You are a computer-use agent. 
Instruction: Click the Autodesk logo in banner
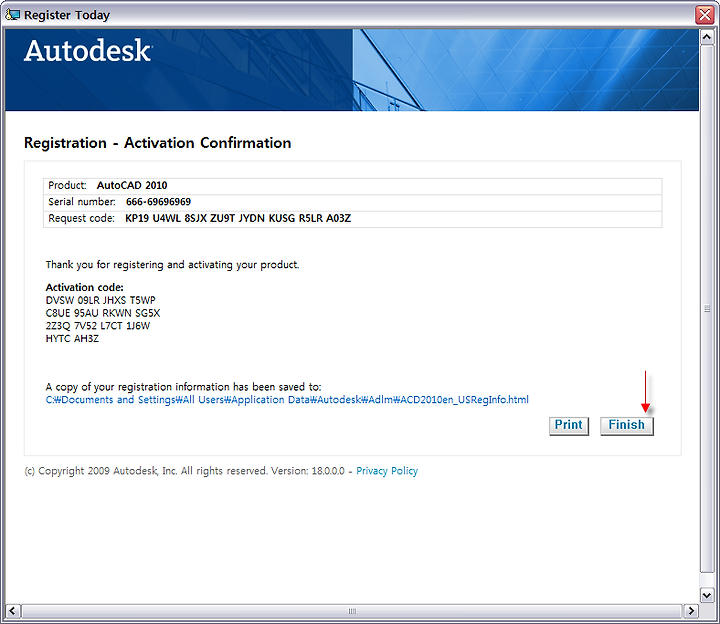(x=88, y=51)
